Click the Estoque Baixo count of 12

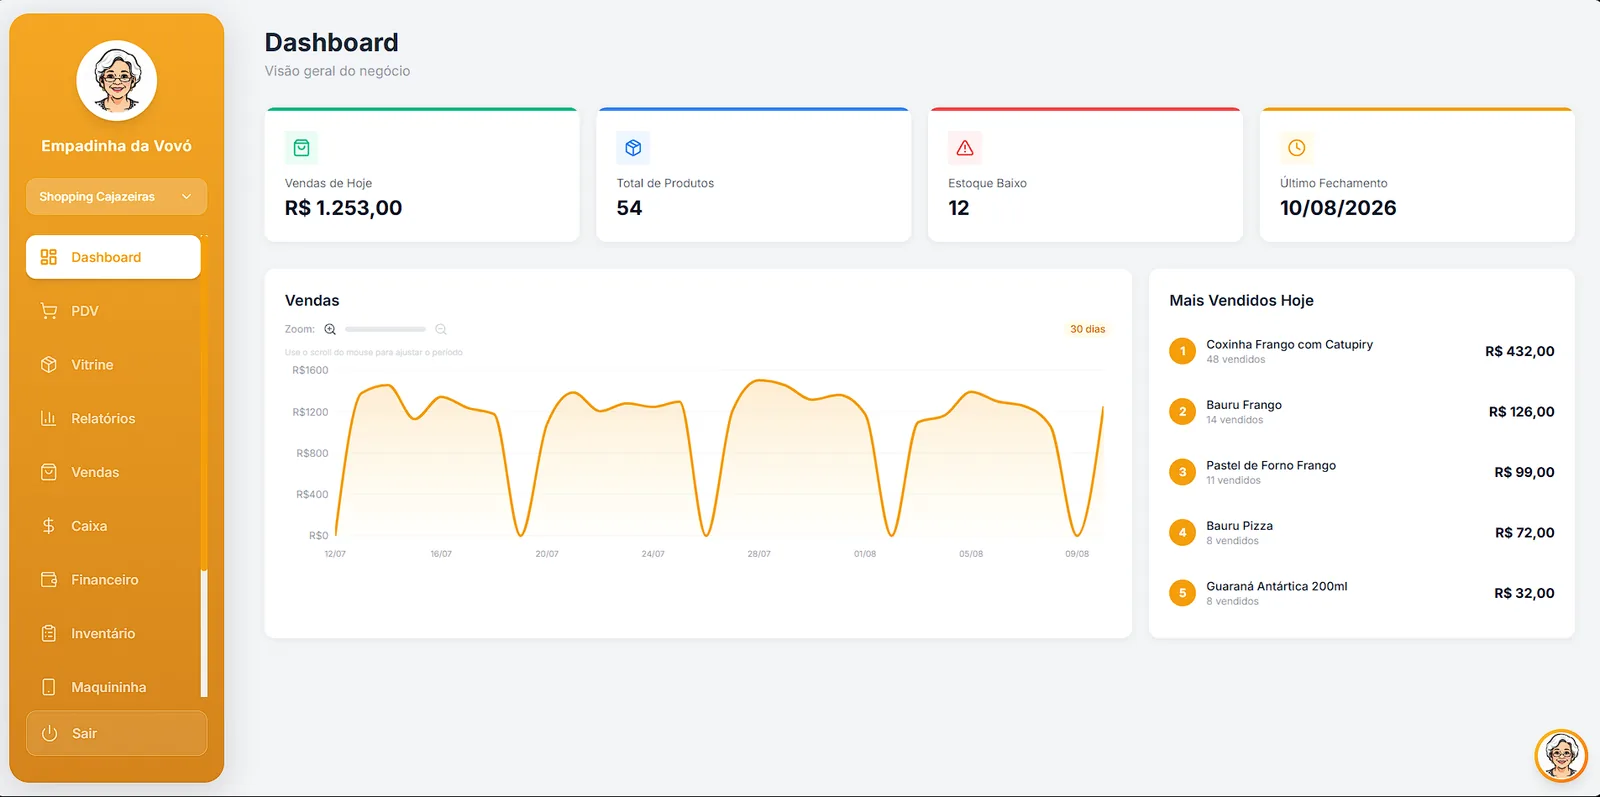click(x=959, y=208)
